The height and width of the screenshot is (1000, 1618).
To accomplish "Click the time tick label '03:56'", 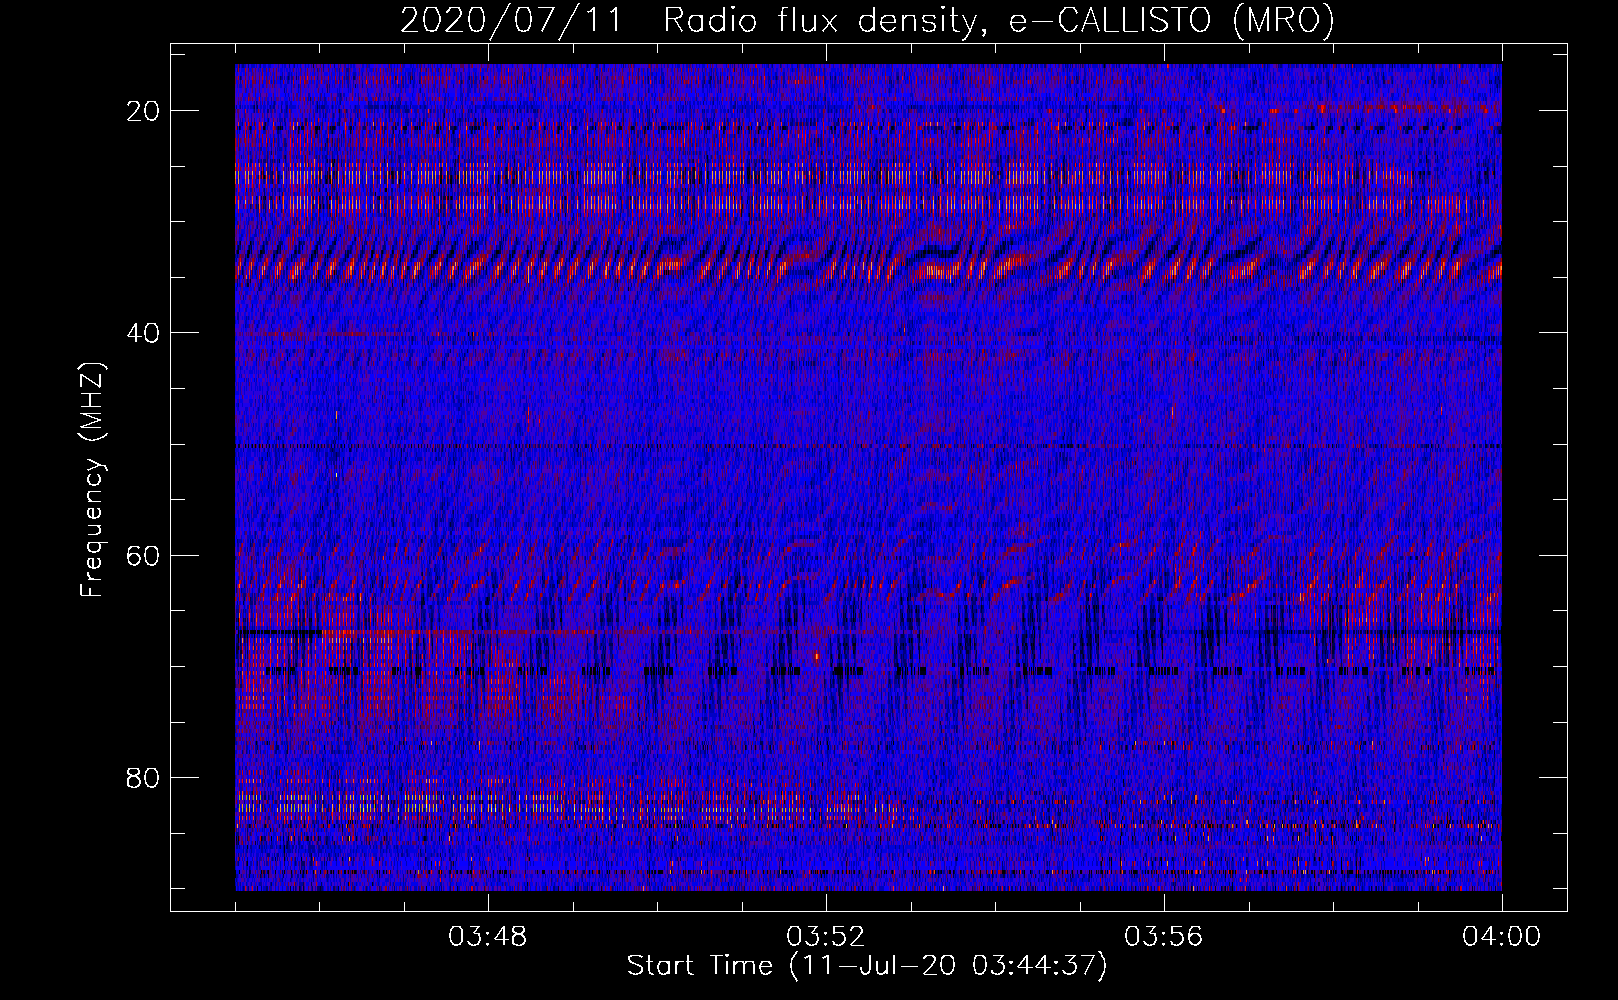I will click(x=1164, y=937).
